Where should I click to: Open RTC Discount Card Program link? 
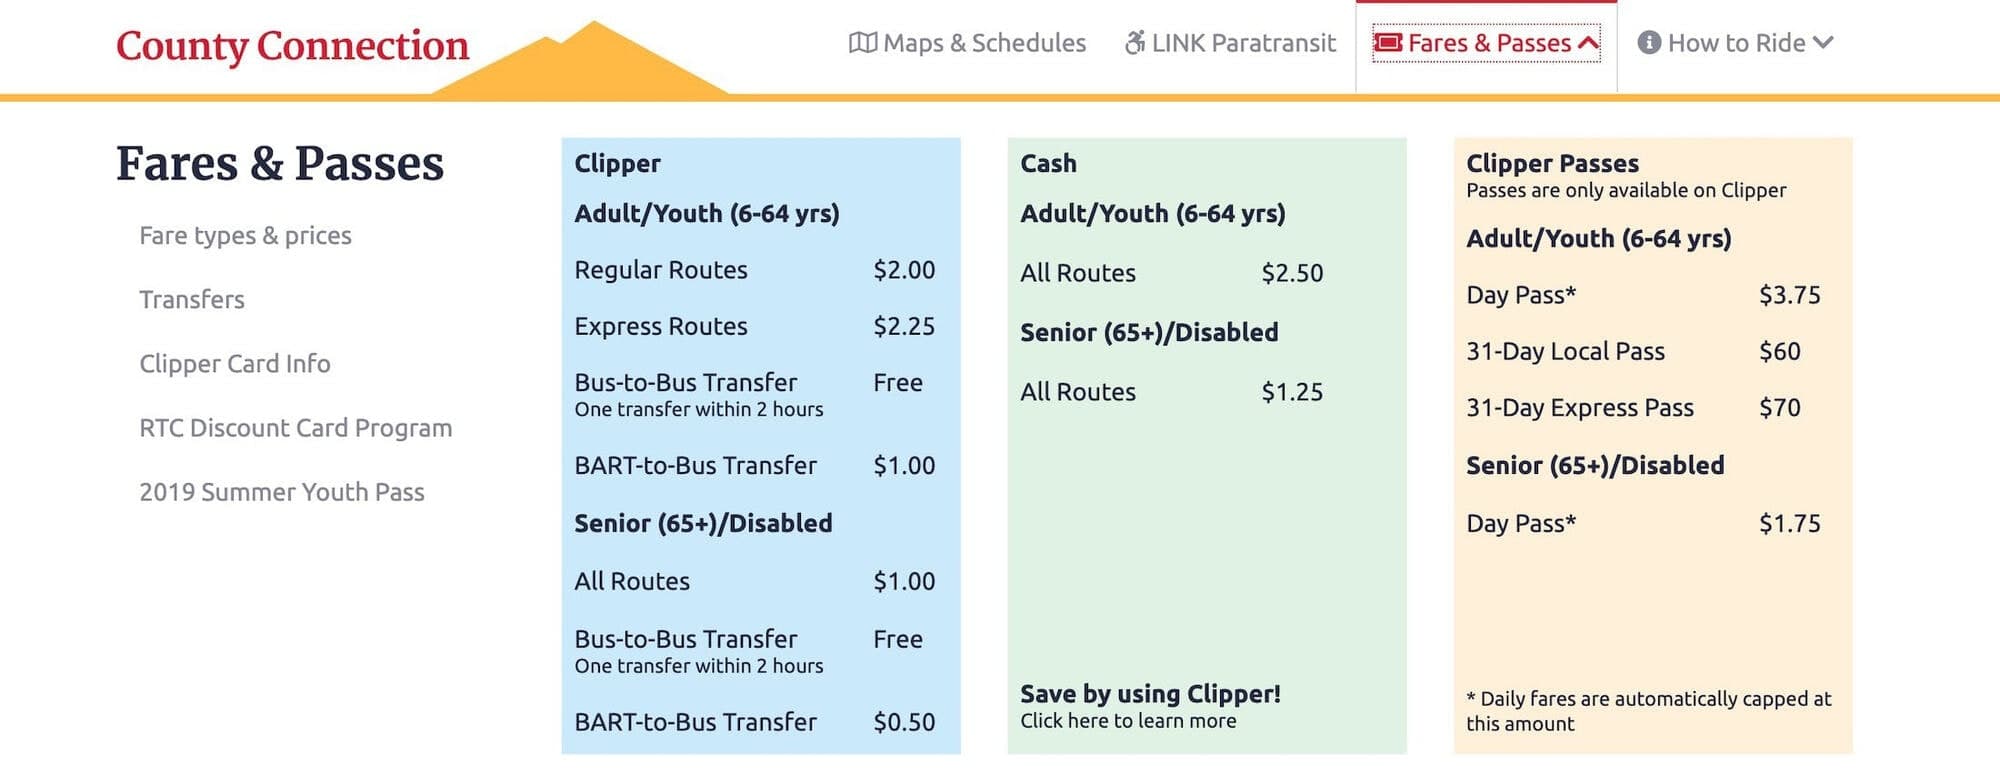point(296,428)
